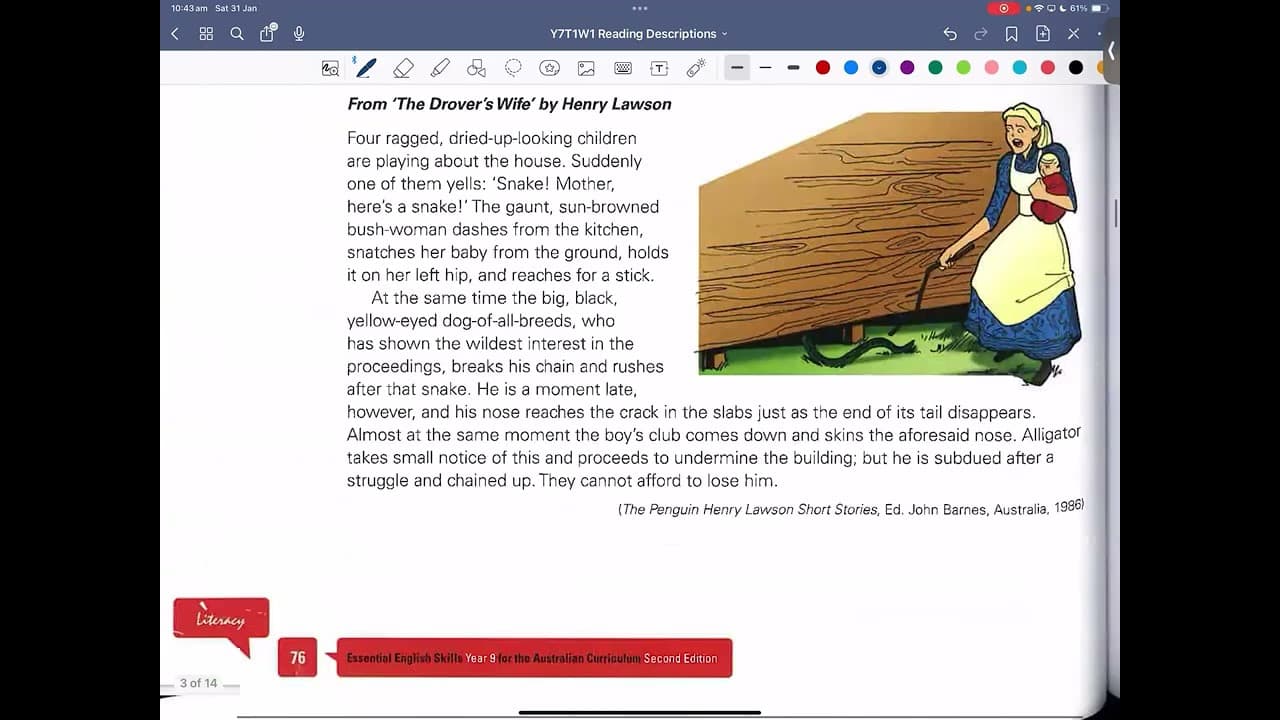Tap the share/export icon
Viewport: 1280px width, 720px height.
pyautogui.click(x=267, y=33)
